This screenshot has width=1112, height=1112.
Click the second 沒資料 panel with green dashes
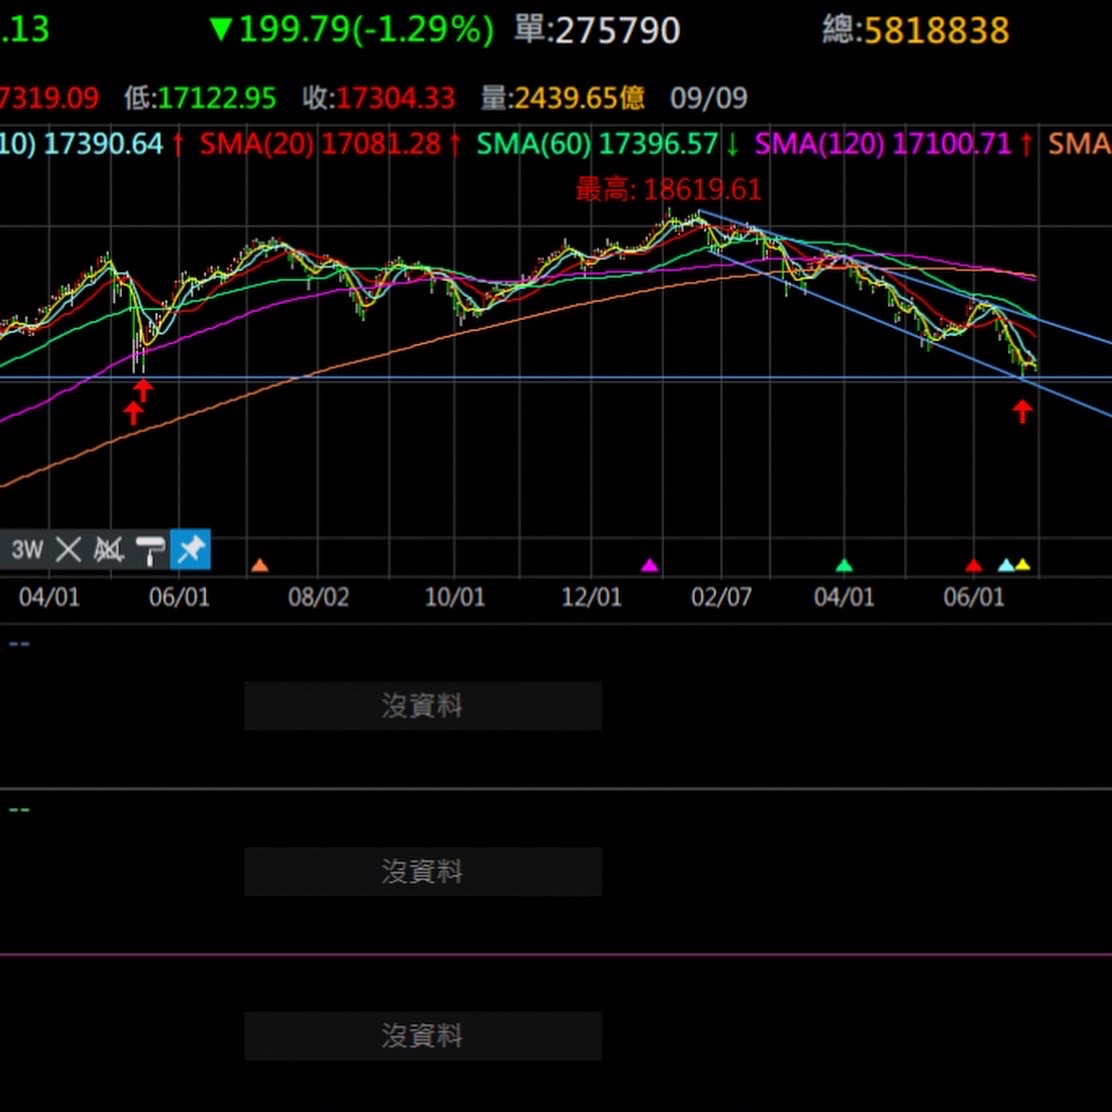click(423, 872)
